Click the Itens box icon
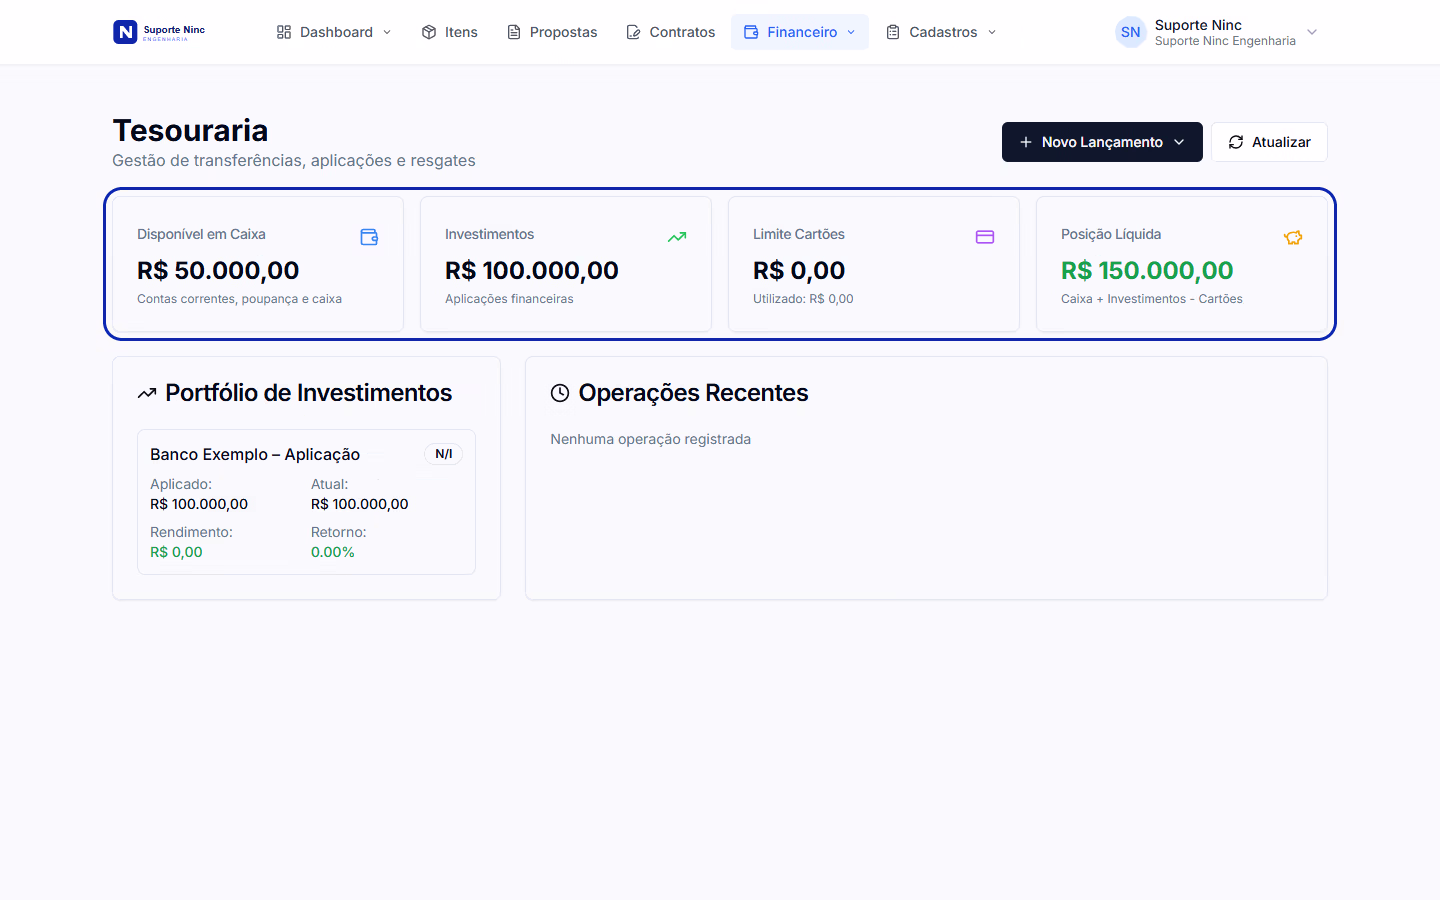This screenshot has width=1440, height=900. pos(429,32)
